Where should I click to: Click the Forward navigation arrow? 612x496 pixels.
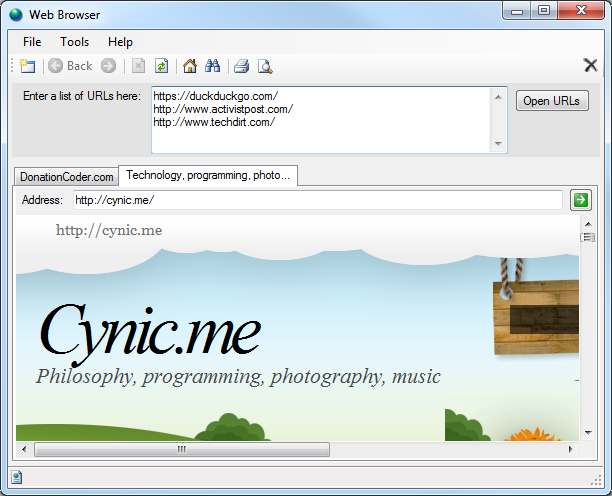[x=109, y=66]
